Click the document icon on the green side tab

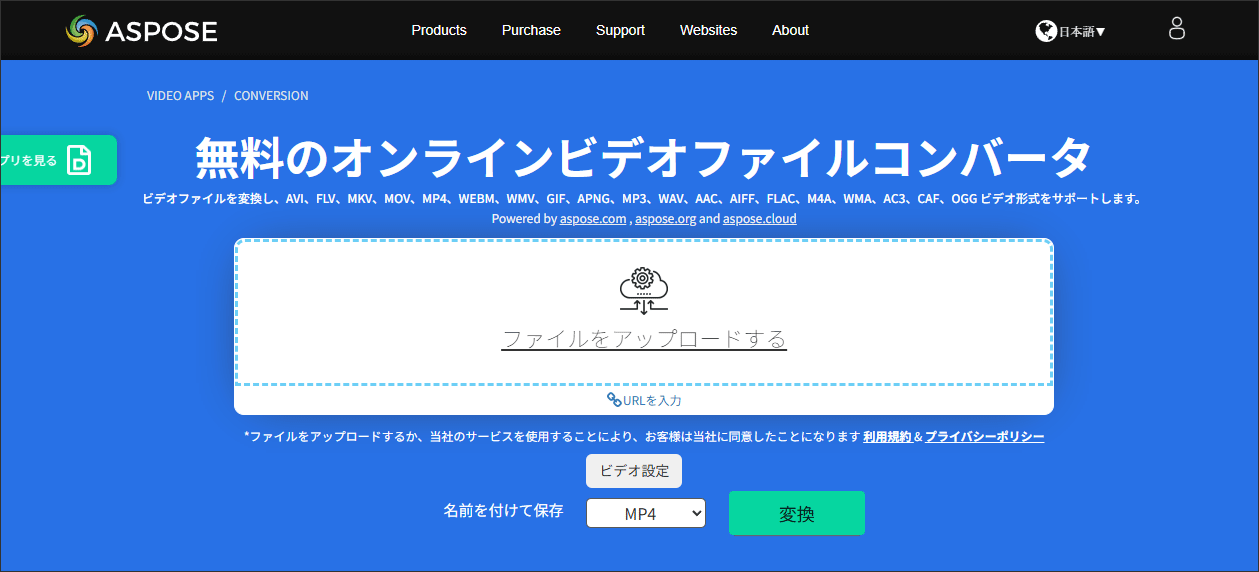click(x=79, y=160)
